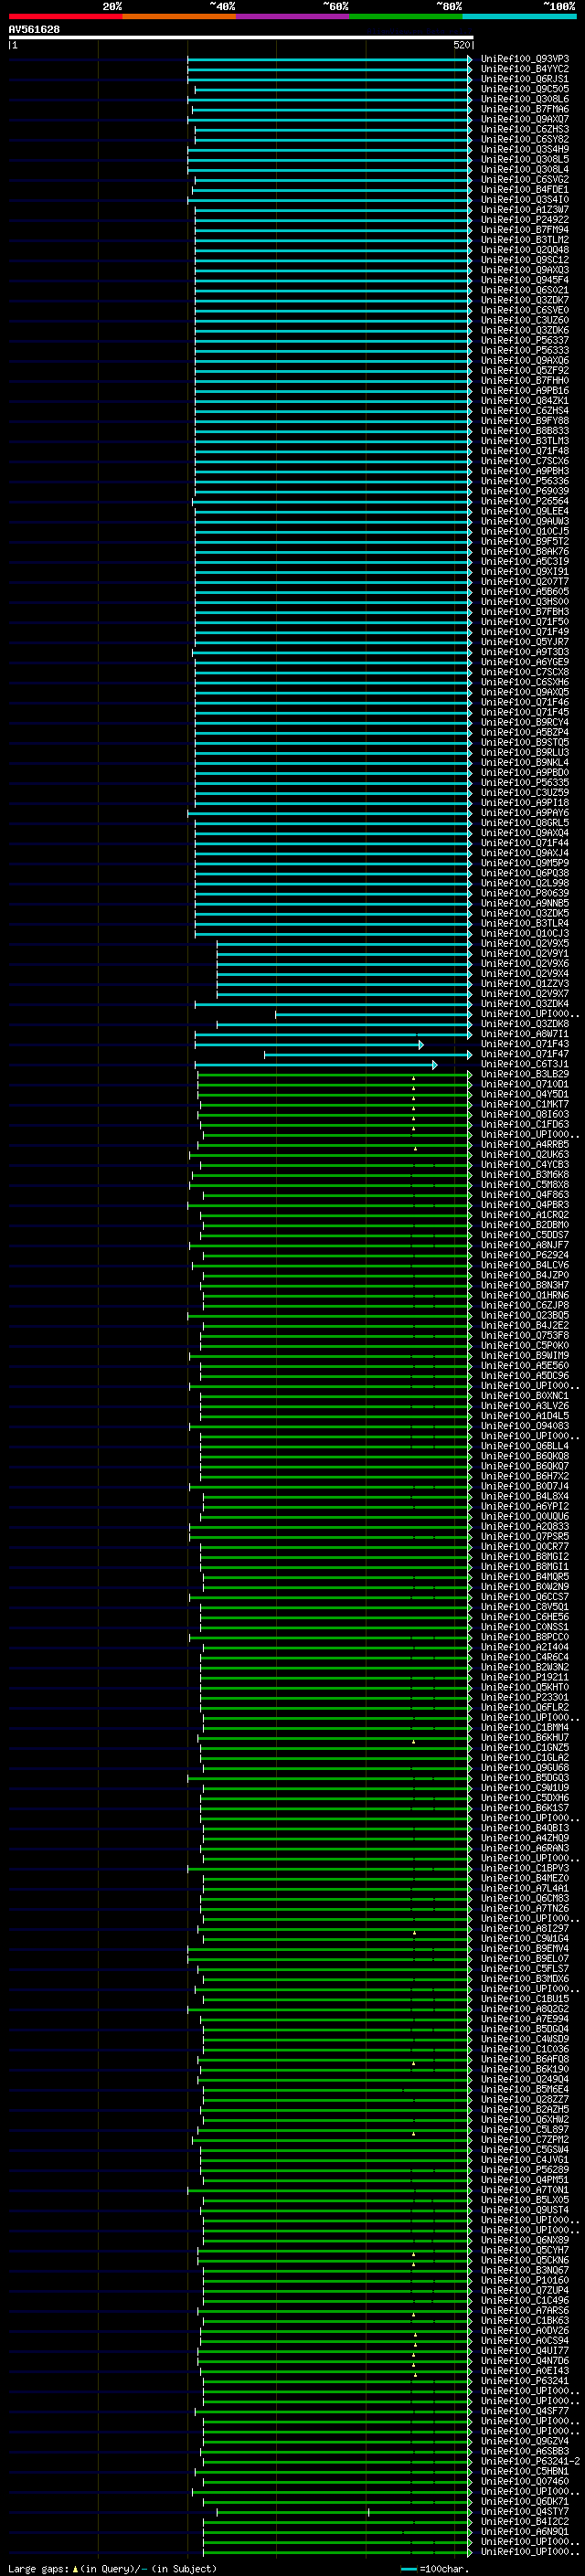This screenshot has width=585, height=2576.
Task: Click hit label UniRef100_Q1ZZV3
Action: click(x=524, y=983)
